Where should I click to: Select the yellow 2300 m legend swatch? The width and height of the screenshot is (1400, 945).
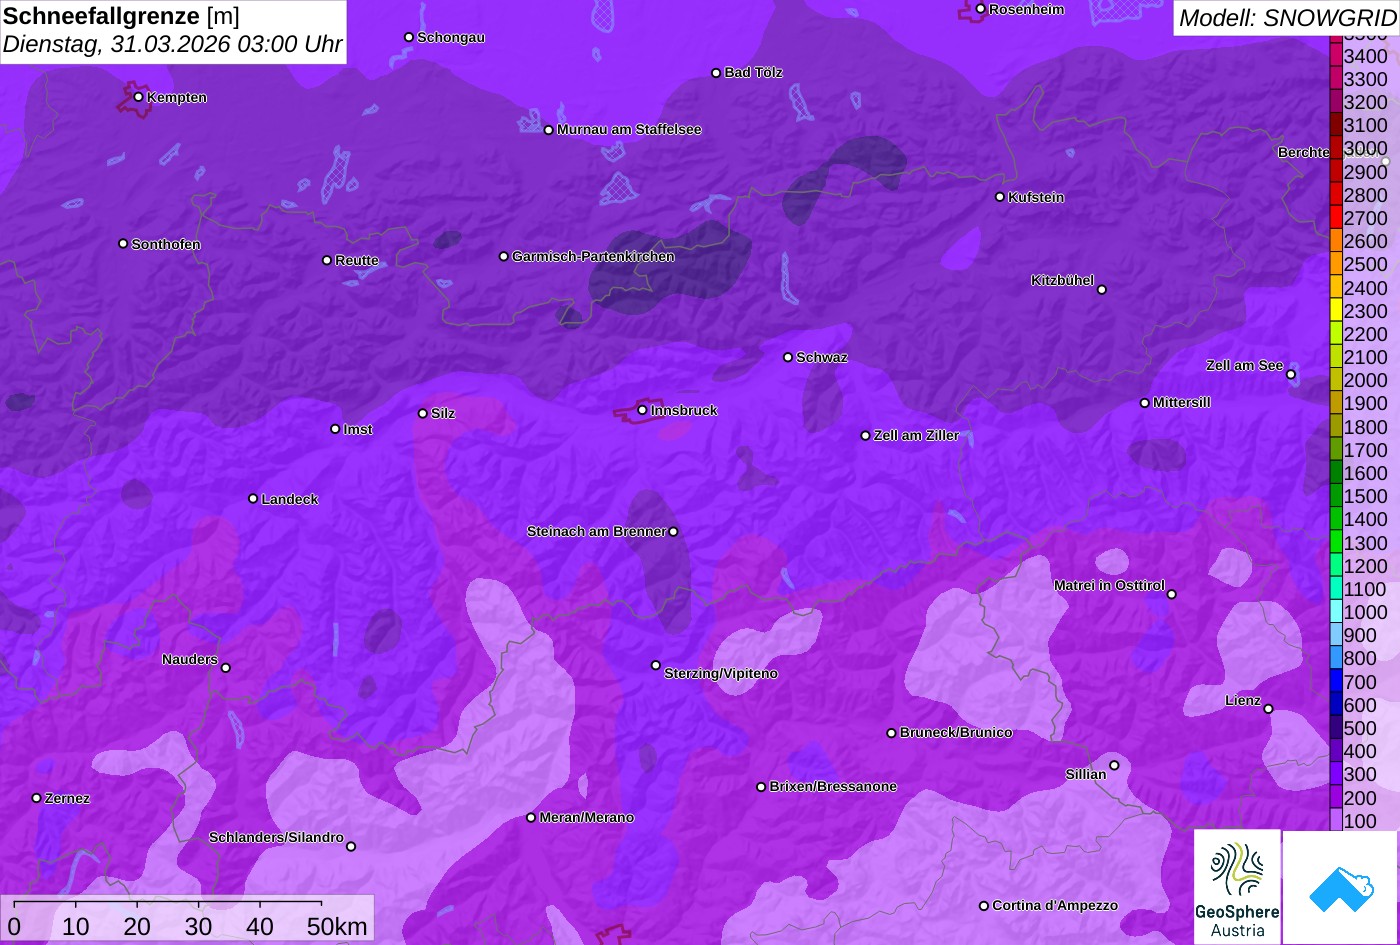pyautogui.click(x=1335, y=310)
